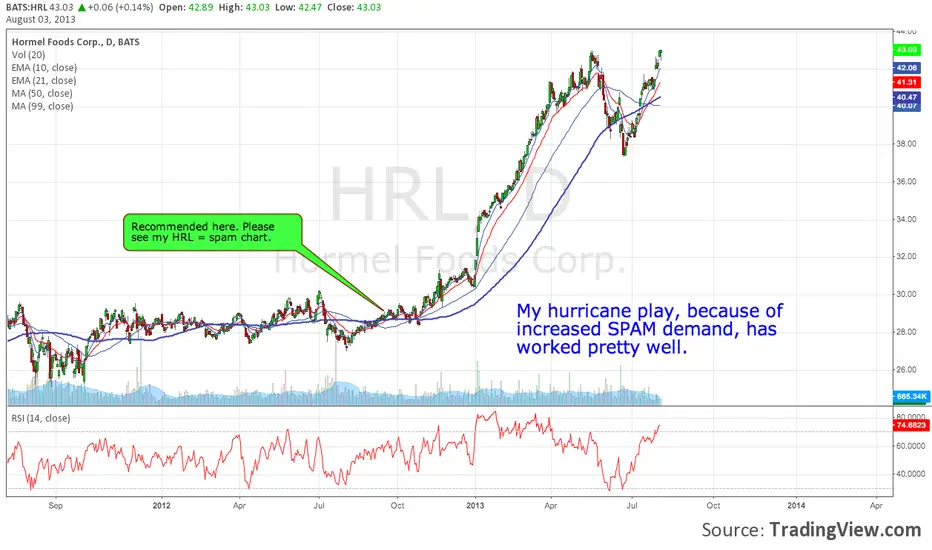Screen dimensions: 932x550
Task: Click the red 41.31 EMA price tag
Action: [906, 82]
